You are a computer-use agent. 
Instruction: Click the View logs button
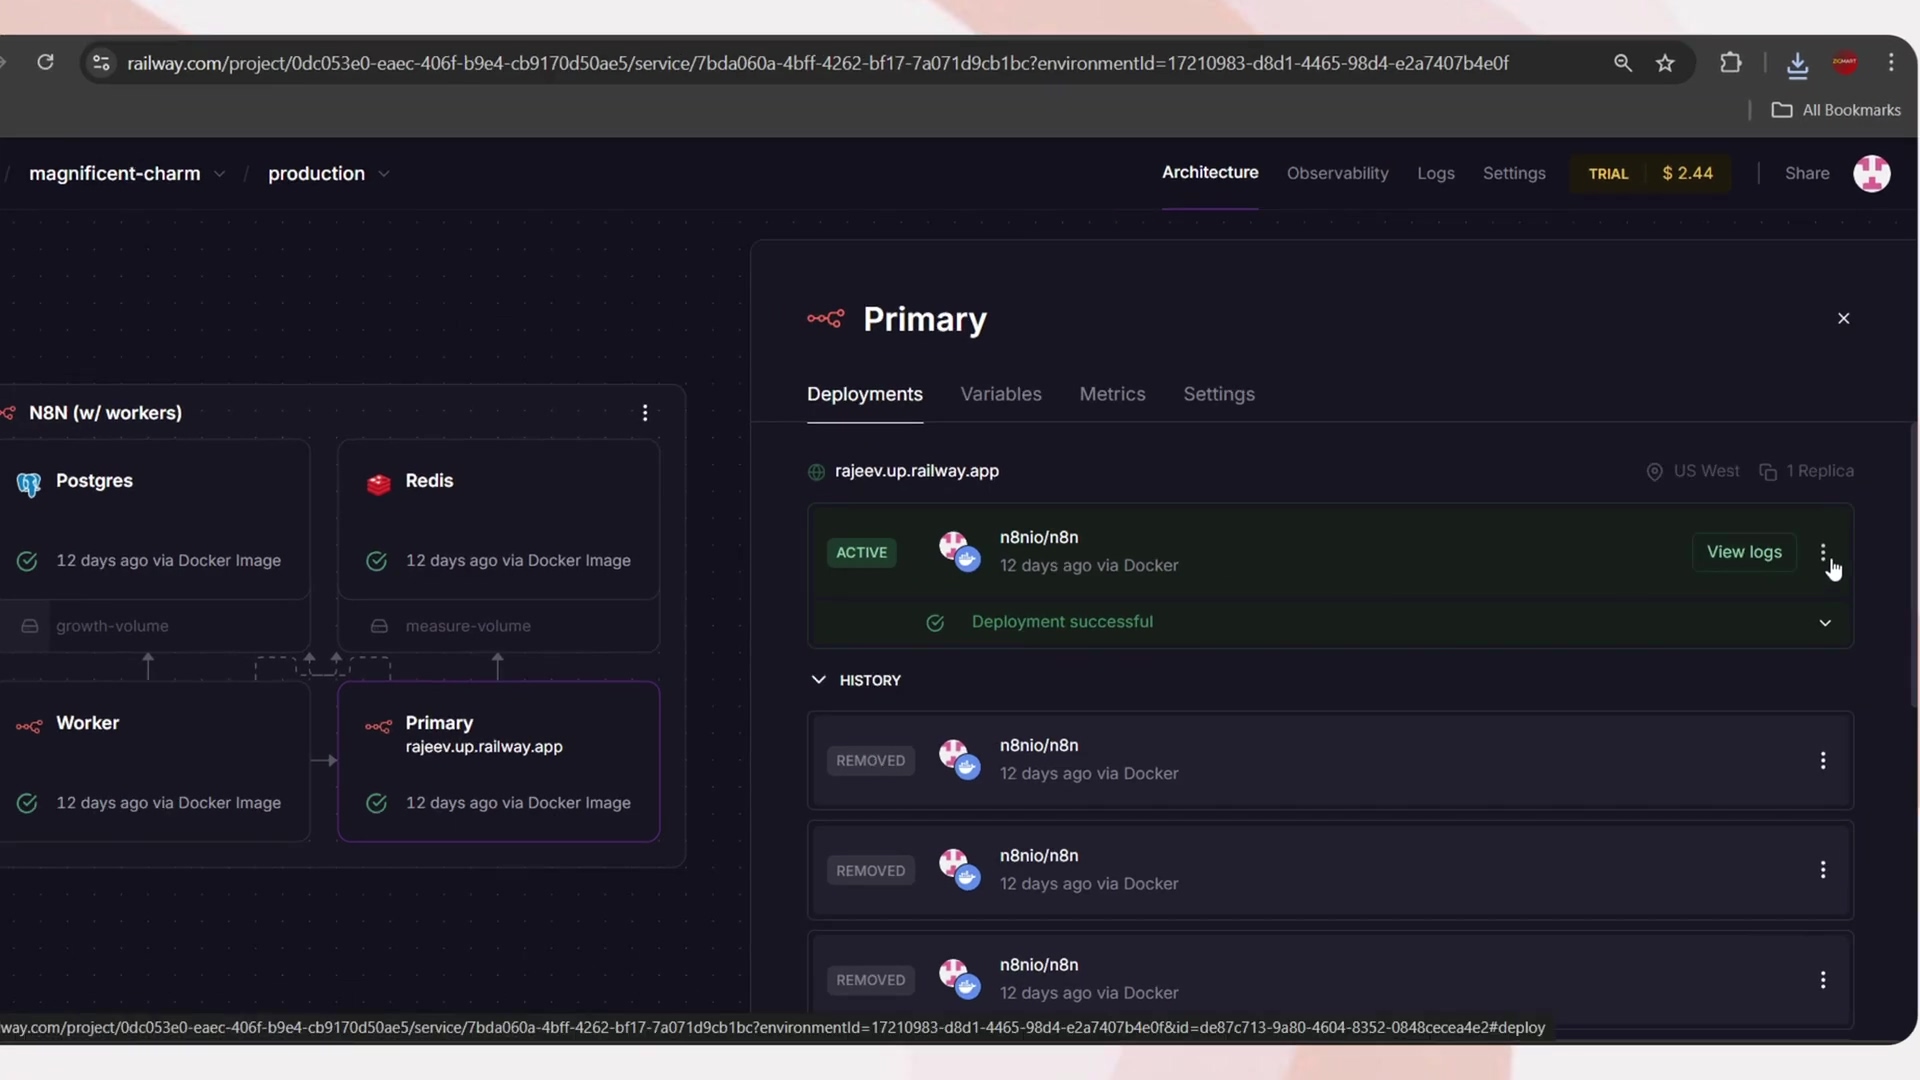(x=1743, y=552)
